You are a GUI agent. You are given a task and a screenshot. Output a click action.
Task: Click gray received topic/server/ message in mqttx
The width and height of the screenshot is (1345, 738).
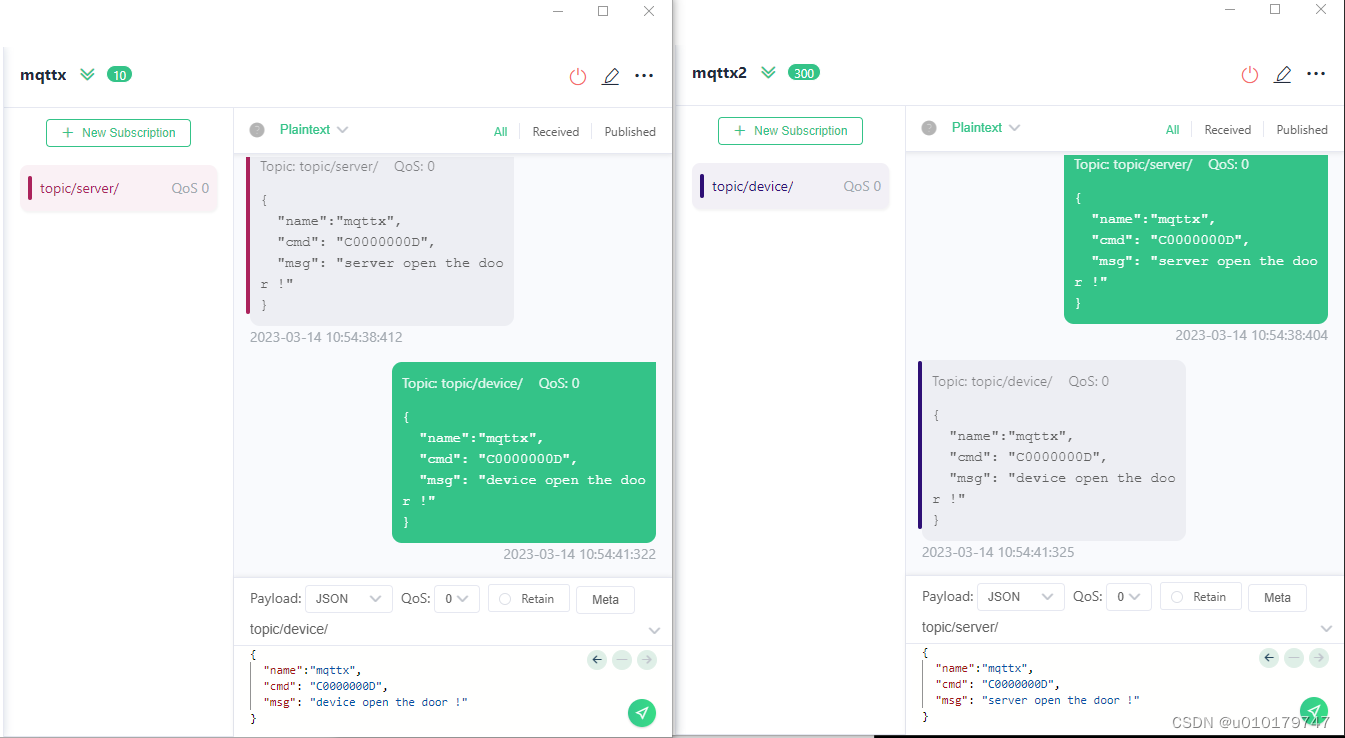[x=381, y=240]
